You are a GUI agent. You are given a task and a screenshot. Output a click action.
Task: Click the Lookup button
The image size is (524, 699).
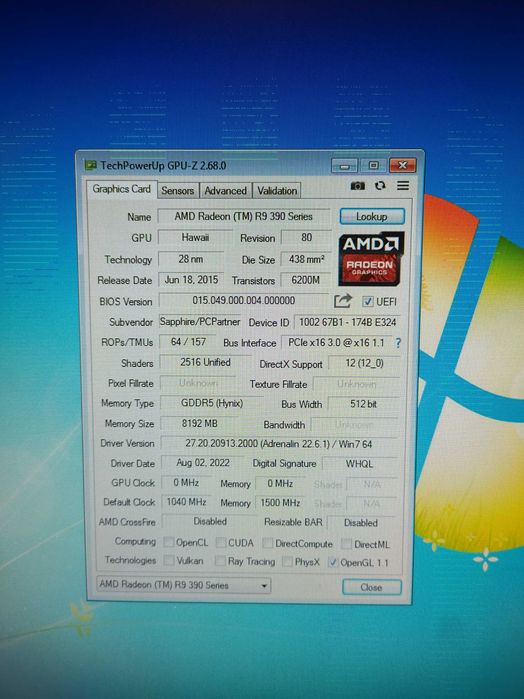point(372,217)
